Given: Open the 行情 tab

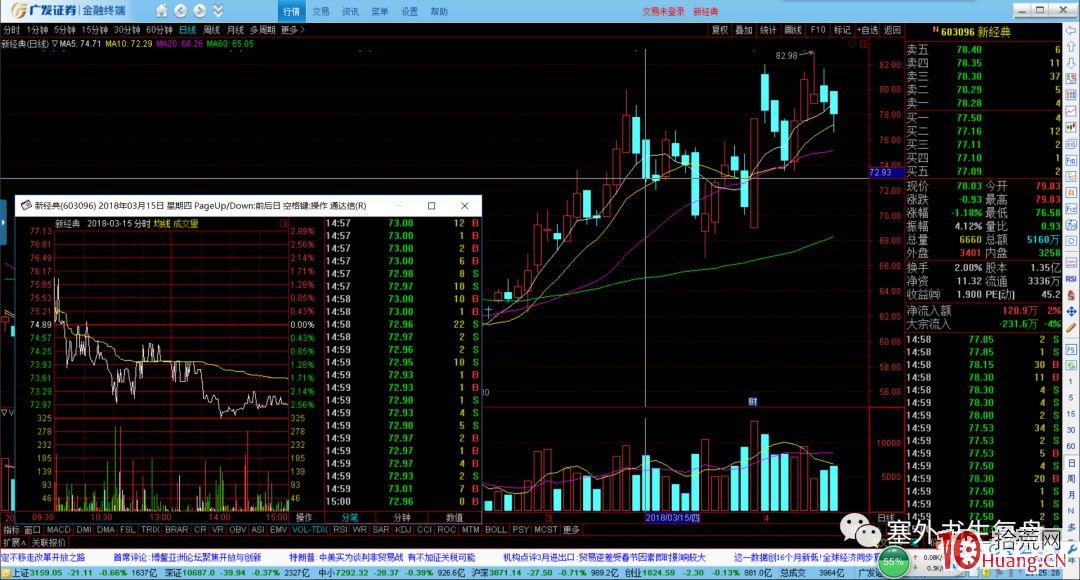Looking at the screenshot, I should click(291, 11).
